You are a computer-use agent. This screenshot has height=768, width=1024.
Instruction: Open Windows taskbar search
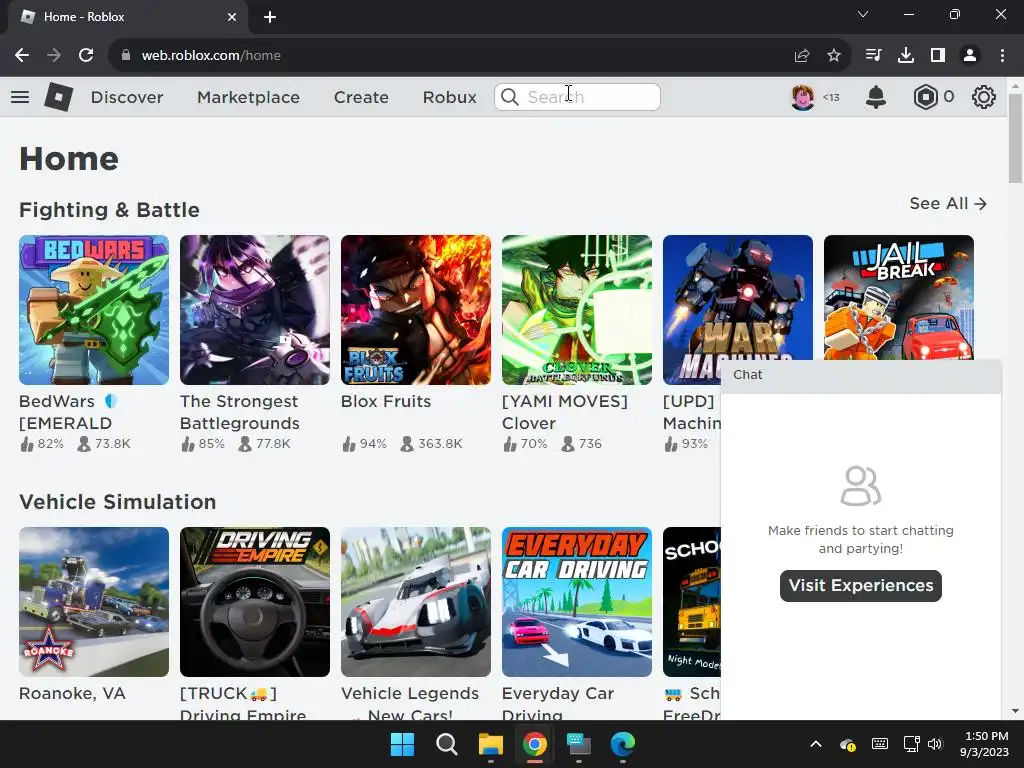coord(447,744)
